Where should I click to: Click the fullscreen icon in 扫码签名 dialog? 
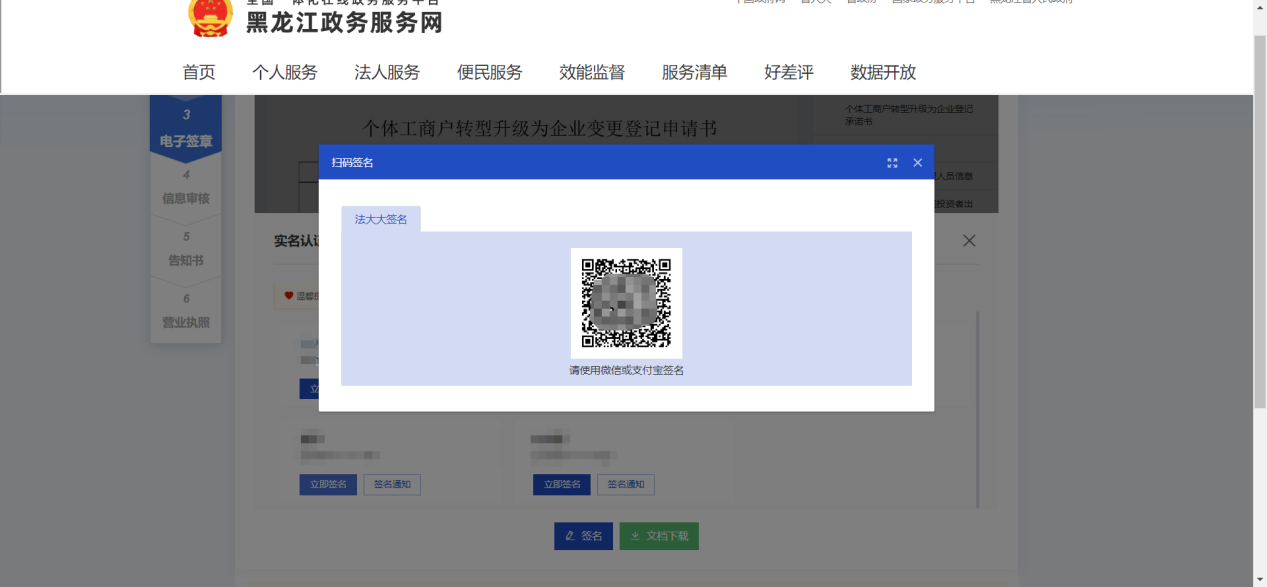892,163
